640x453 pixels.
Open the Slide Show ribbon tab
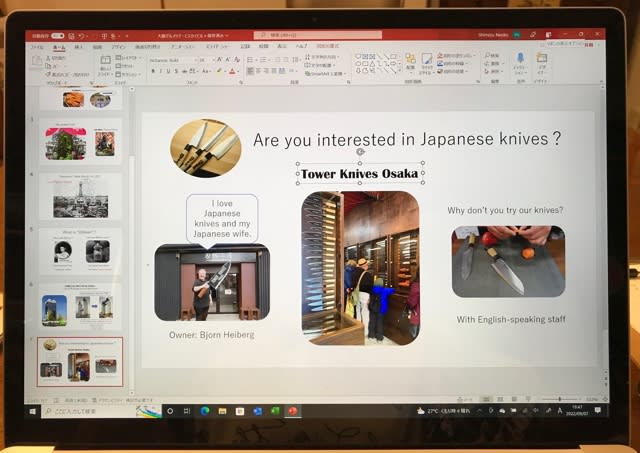tap(218, 47)
